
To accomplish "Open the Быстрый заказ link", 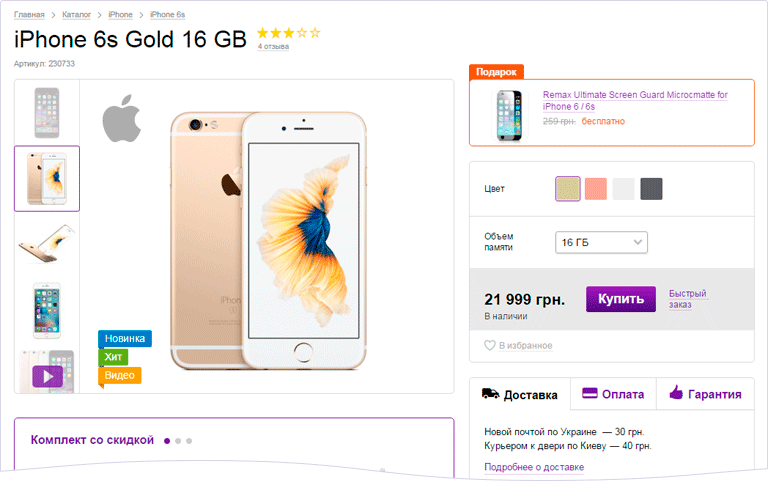I will [x=687, y=298].
